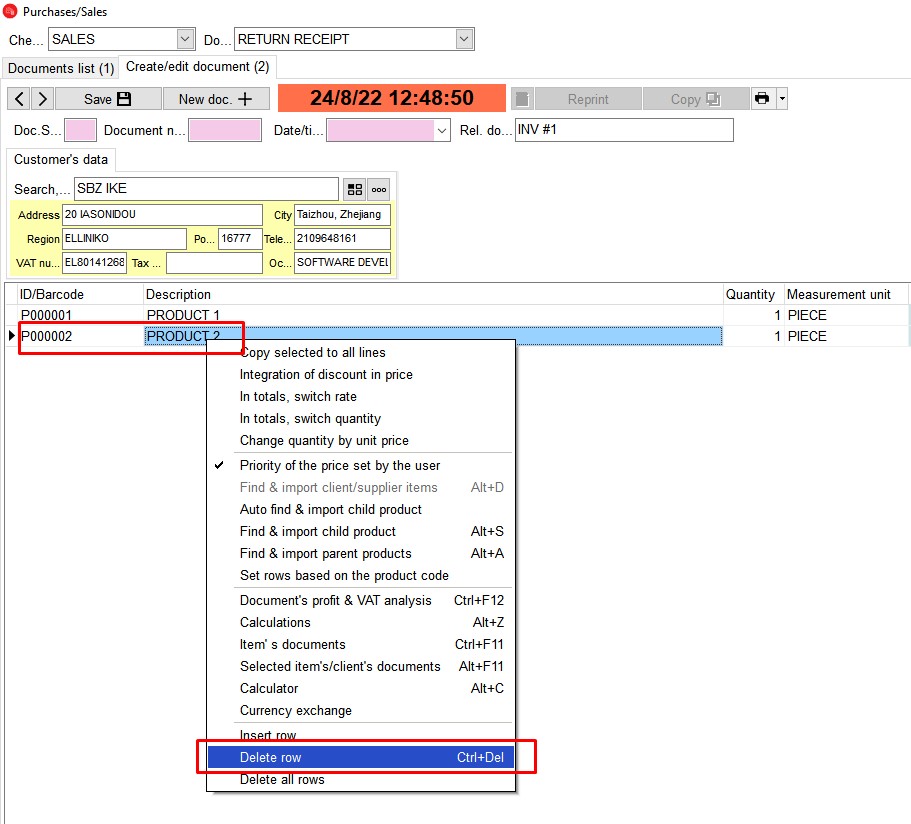Click the Reprint button
911x824 pixels.
click(x=588, y=99)
